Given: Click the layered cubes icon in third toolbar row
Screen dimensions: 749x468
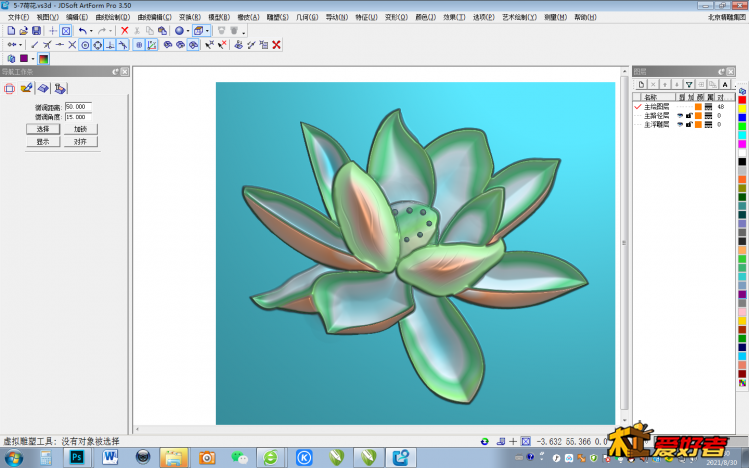Looking at the screenshot, I should pyautogui.click(x=11, y=59).
